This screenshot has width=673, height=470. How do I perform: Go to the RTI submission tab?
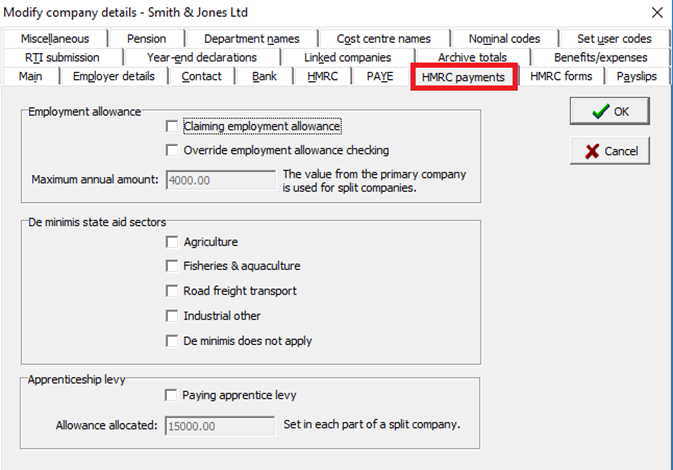[x=62, y=58]
